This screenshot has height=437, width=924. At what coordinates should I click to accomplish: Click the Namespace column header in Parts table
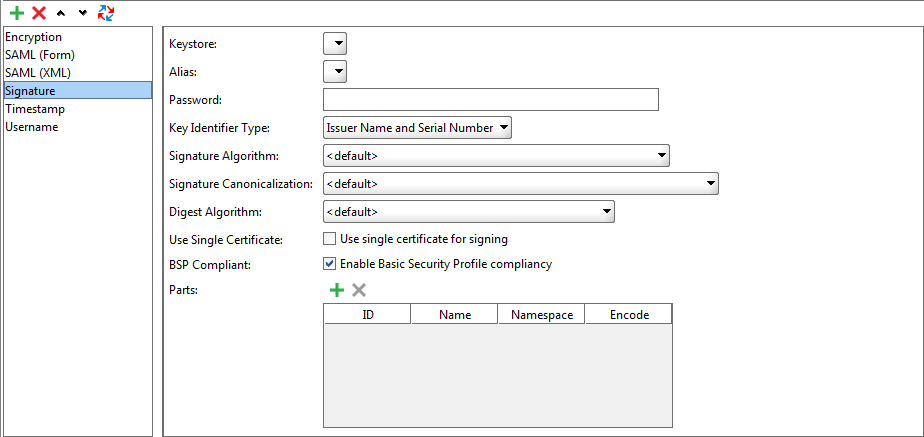pos(541,315)
